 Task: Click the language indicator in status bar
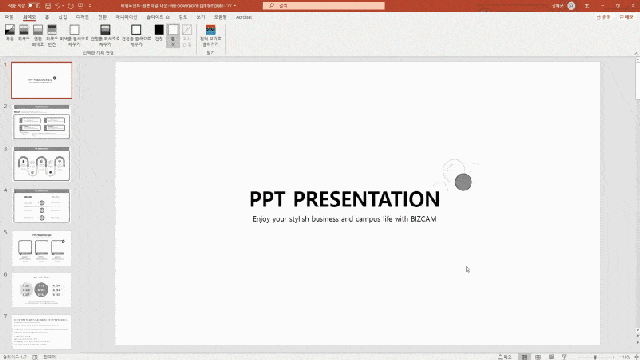pos(50,357)
